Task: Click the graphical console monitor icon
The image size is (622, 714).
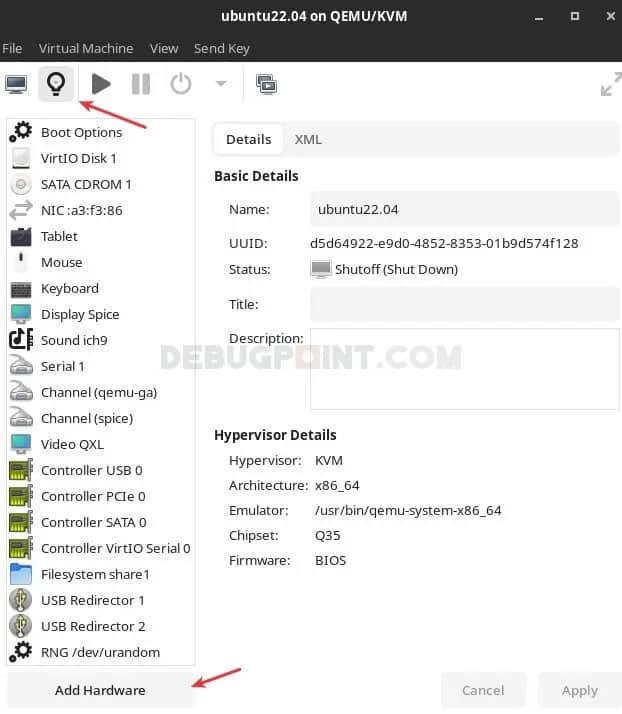Action: click(16, 84)
